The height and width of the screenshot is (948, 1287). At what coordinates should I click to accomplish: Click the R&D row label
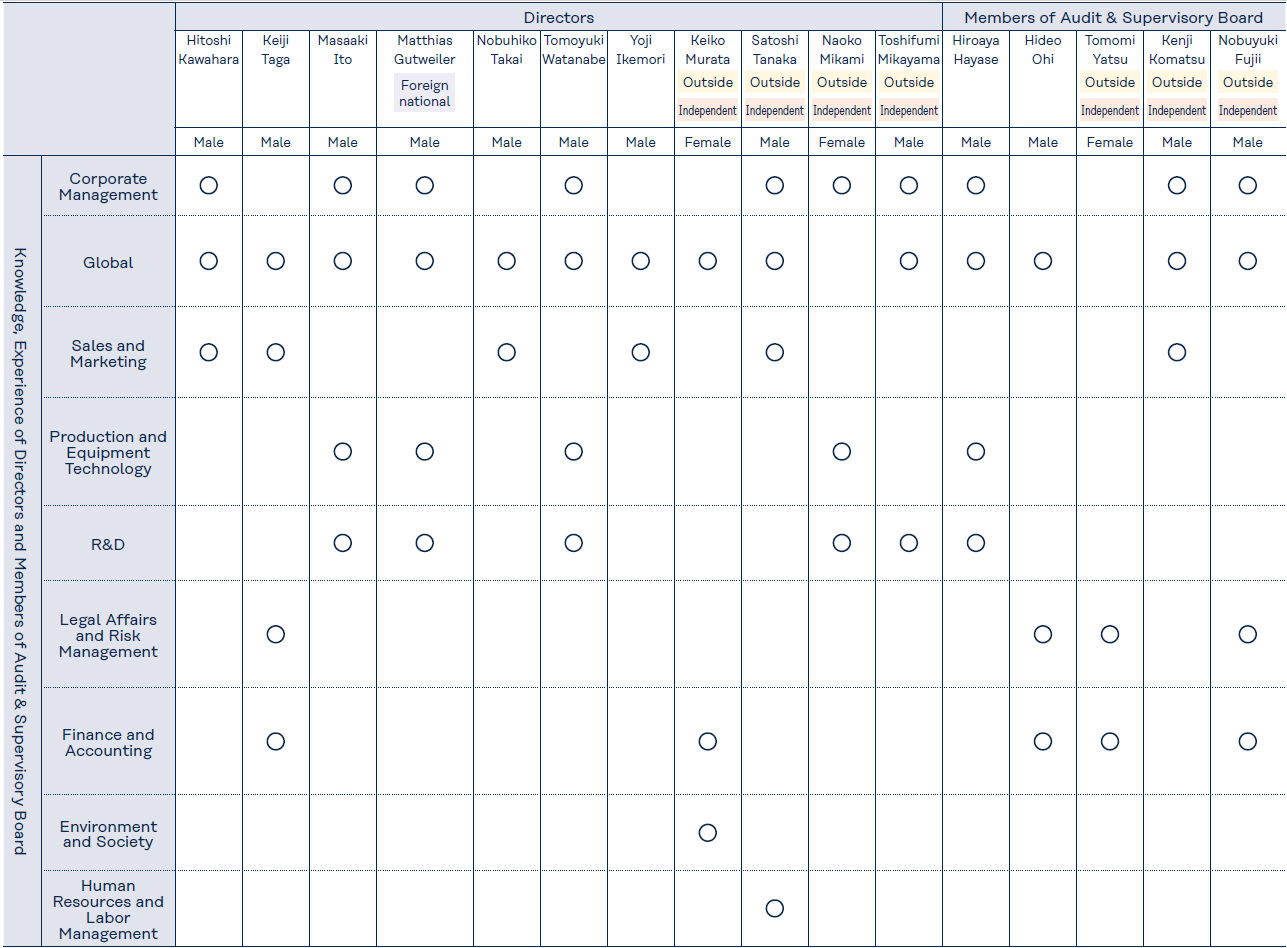[108, 545]
